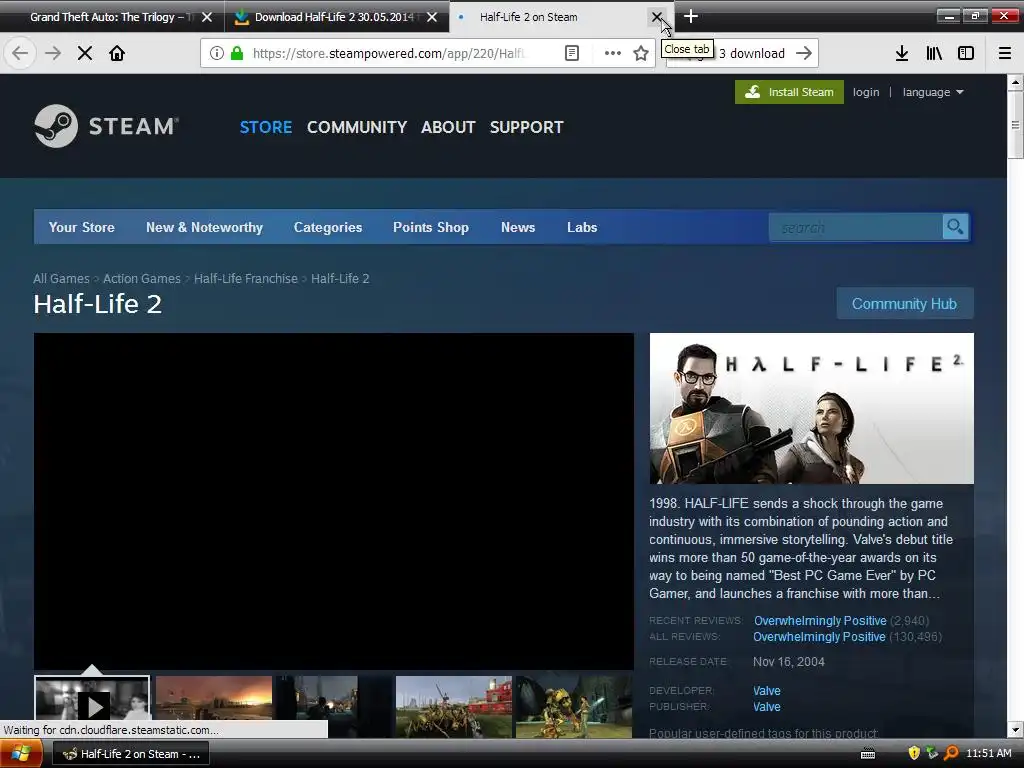
Task: Select the dark corridor screenshot thumbnail
Action: coord(334,706)
